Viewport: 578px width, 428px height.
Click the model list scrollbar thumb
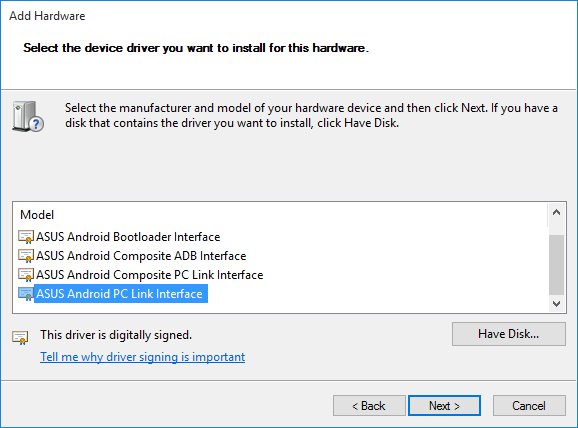[x=557, y=265]
